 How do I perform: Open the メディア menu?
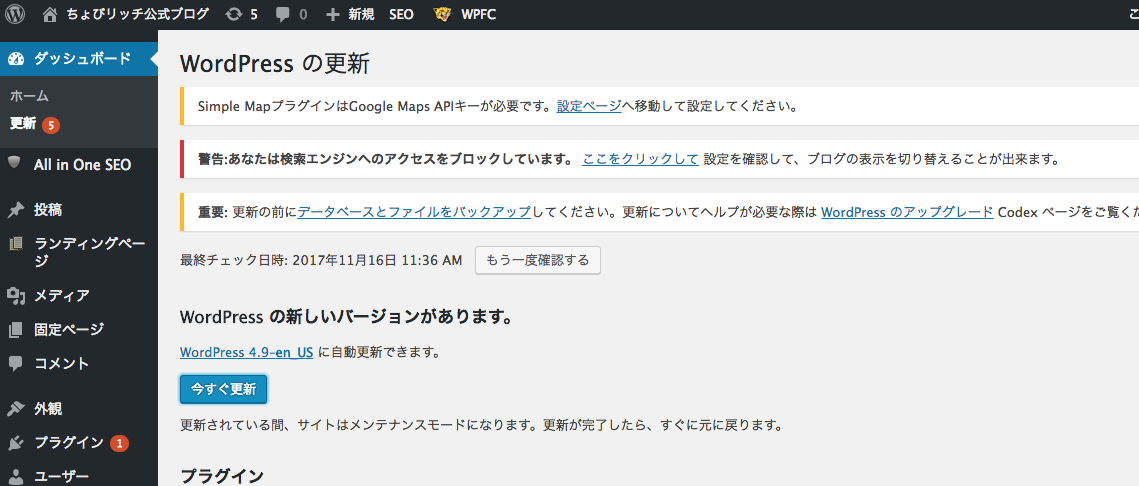pyautogui.click(x=62, y=295)
